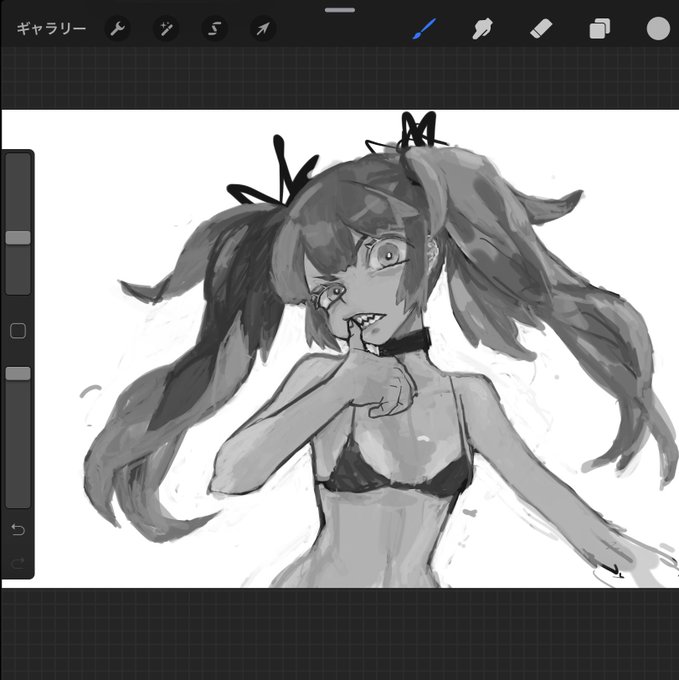Select the blue Brush tool
The height and width of the screenshot is (680, 679).
coord(424,29)
